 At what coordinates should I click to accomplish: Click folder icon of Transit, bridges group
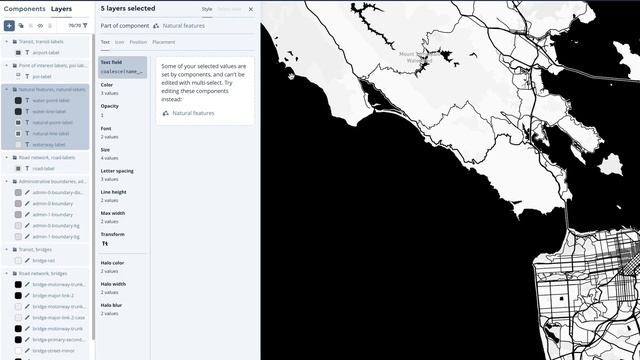tap(15, 249)
